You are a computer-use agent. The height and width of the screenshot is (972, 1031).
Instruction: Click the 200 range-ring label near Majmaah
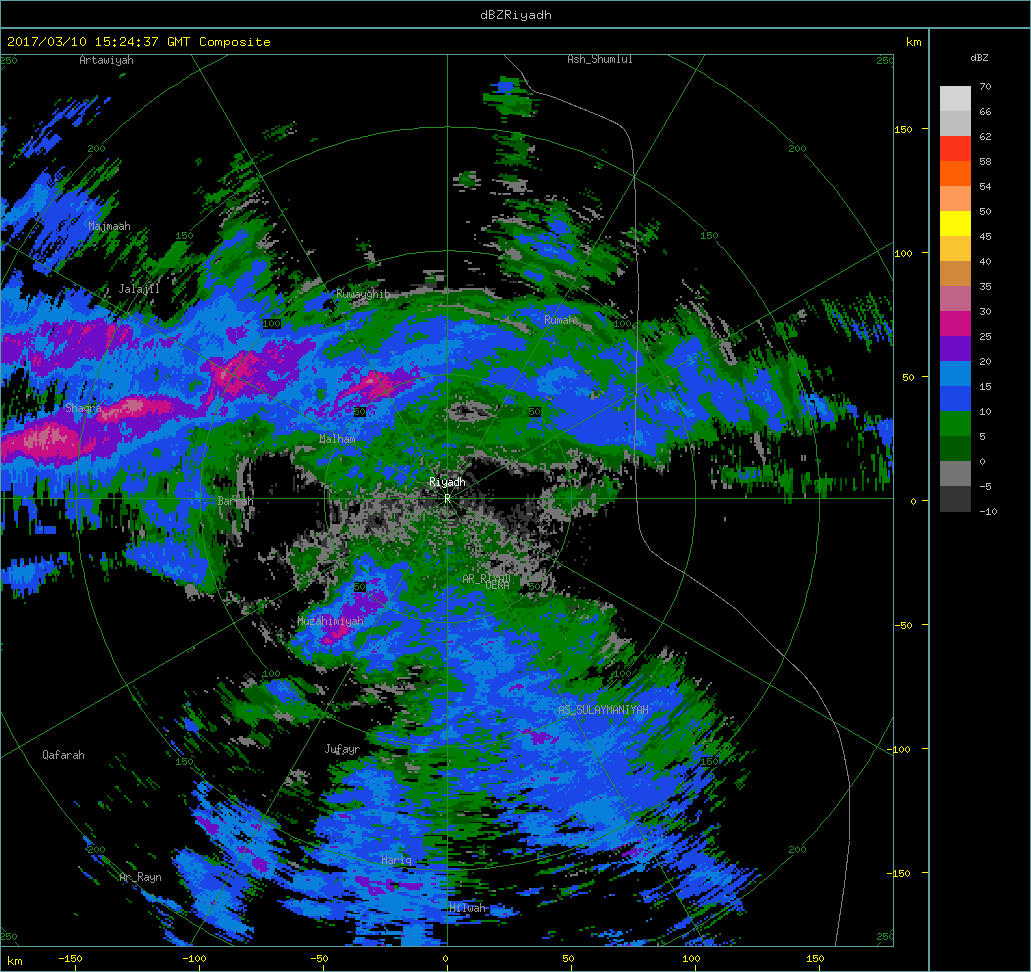tap(96, 149)
